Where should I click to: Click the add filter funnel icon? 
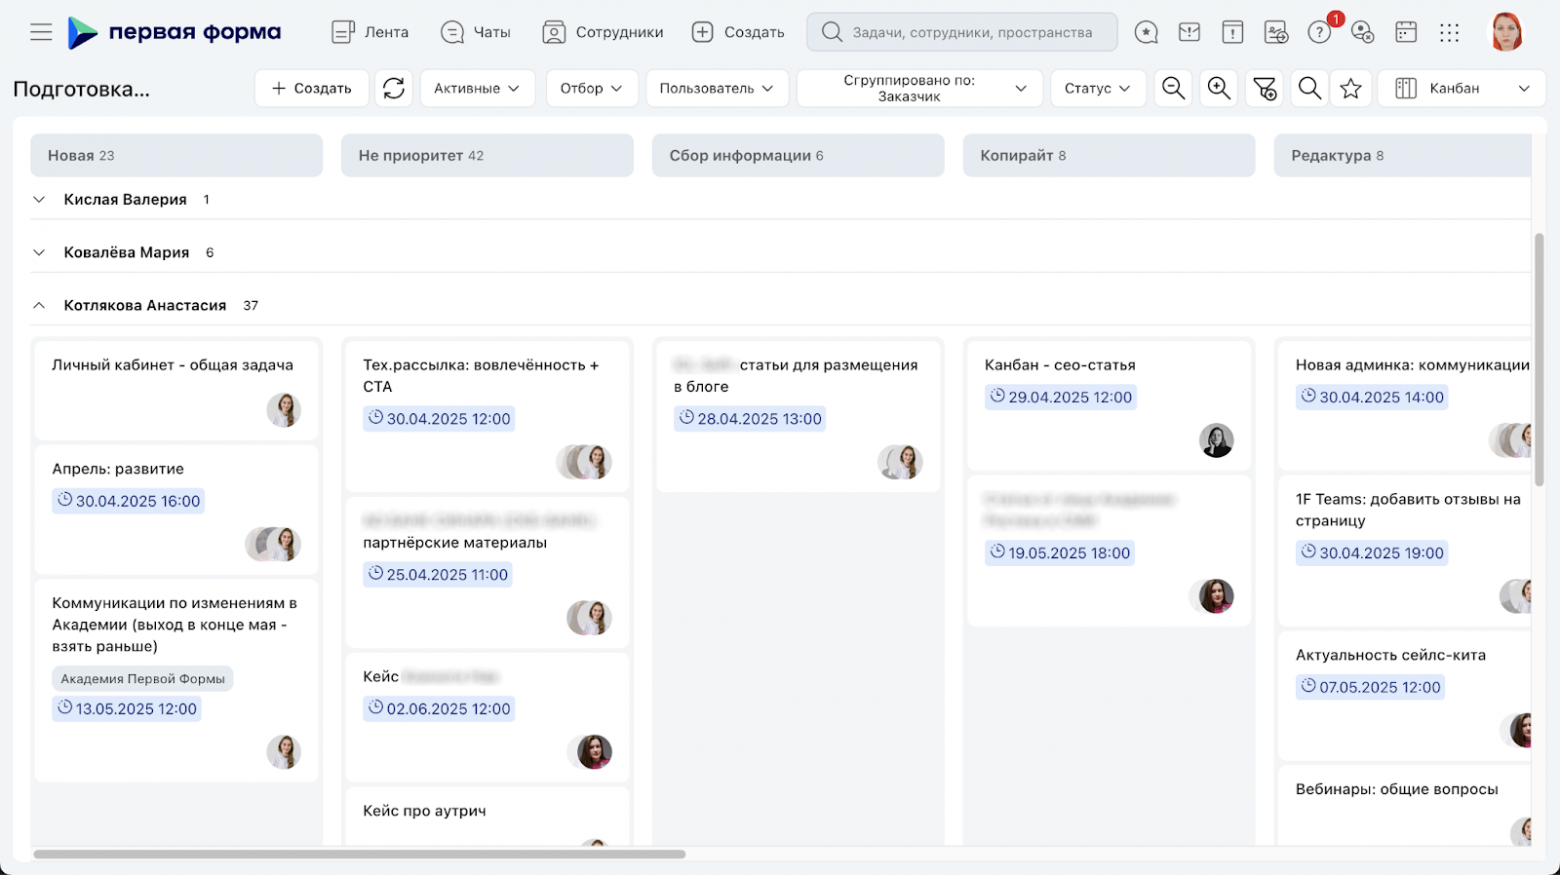tap(1264, 88)
